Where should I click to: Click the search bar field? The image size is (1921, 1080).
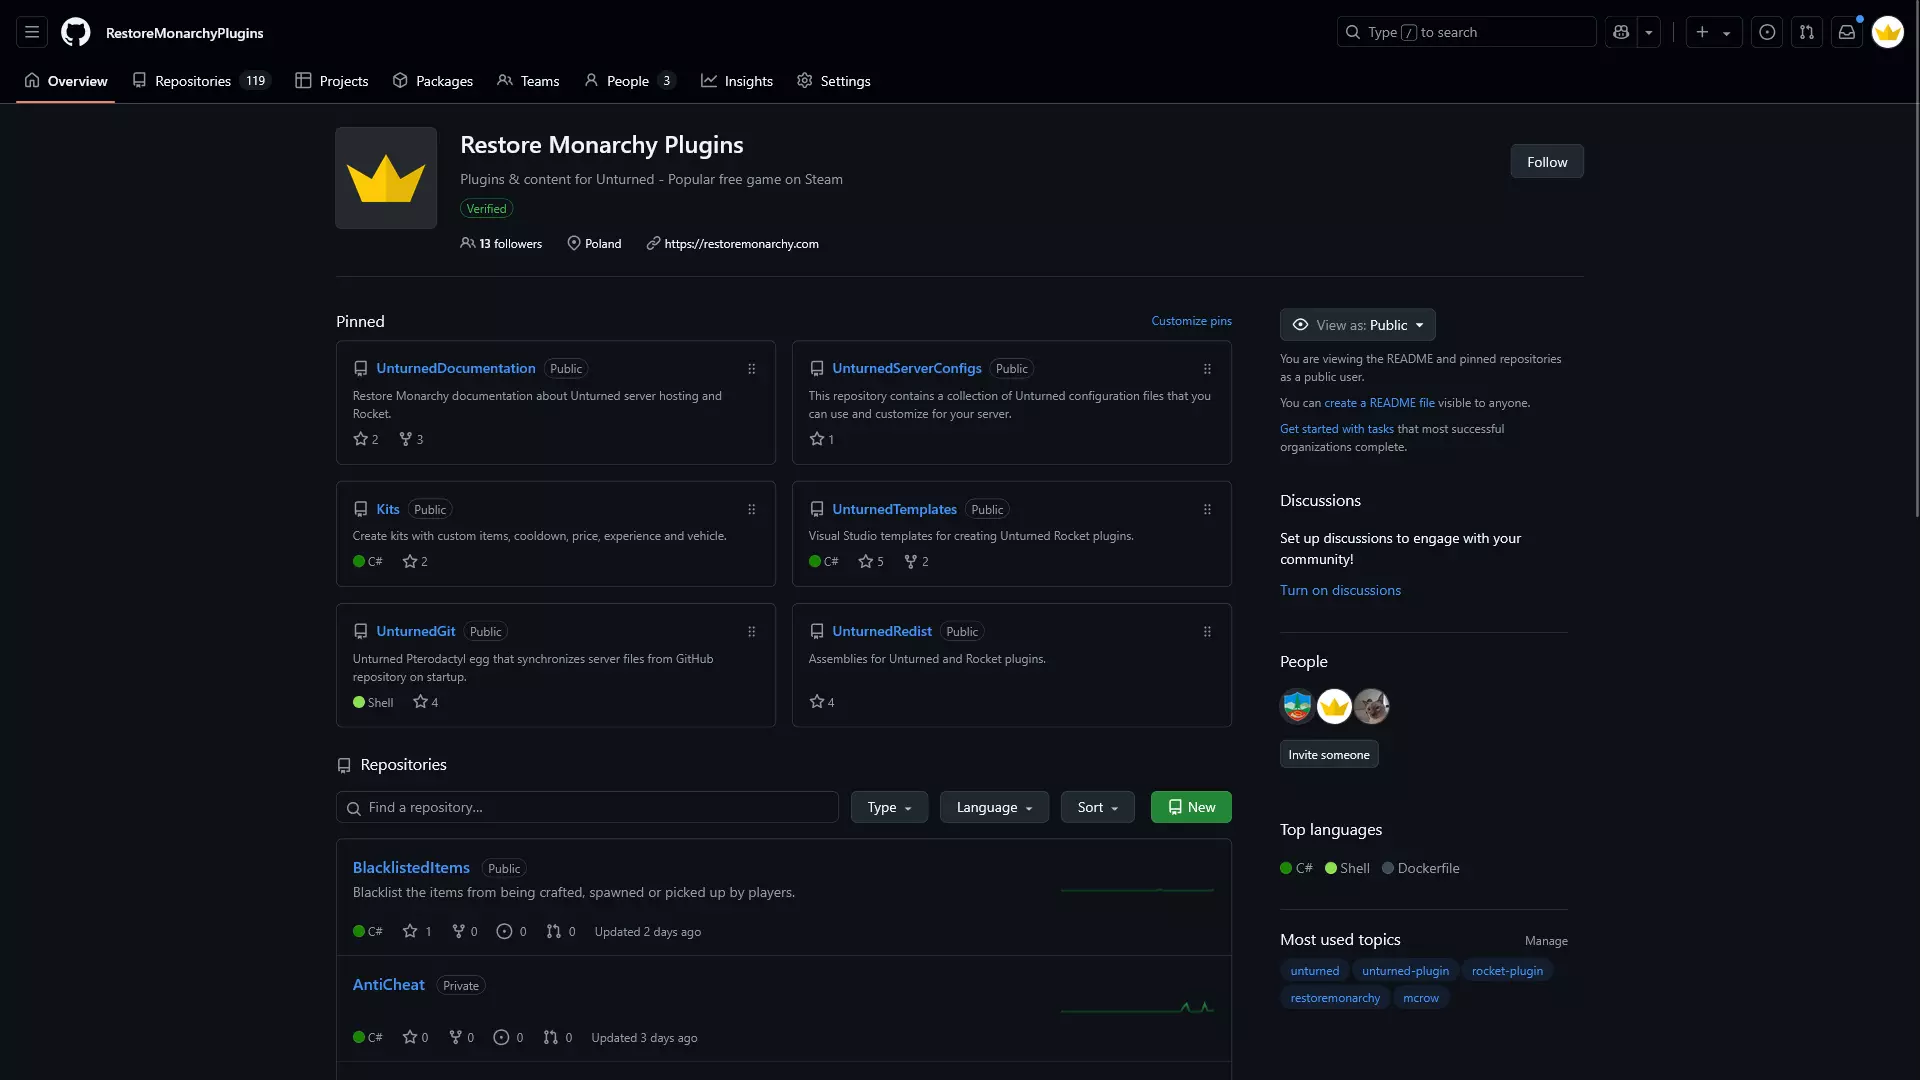[1466, 32]
